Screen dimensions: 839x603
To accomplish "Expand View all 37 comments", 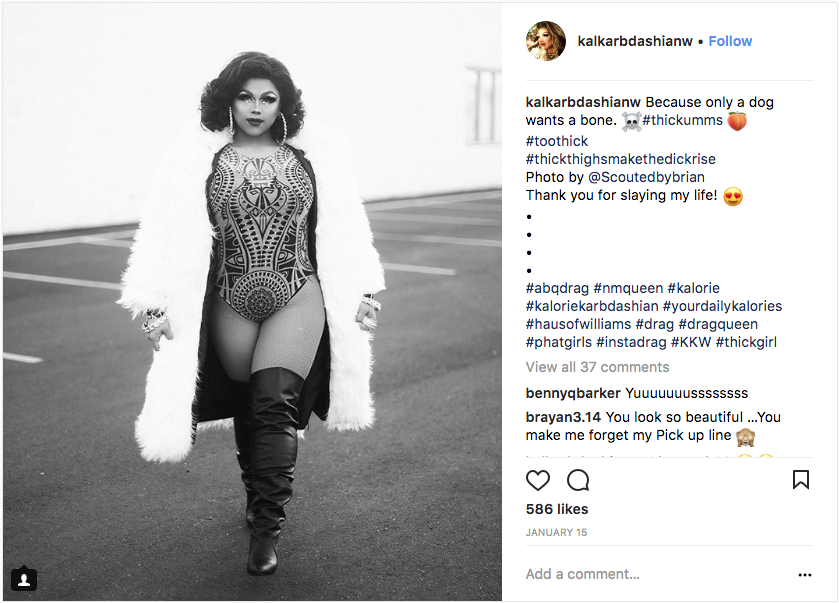I will 597,367.
